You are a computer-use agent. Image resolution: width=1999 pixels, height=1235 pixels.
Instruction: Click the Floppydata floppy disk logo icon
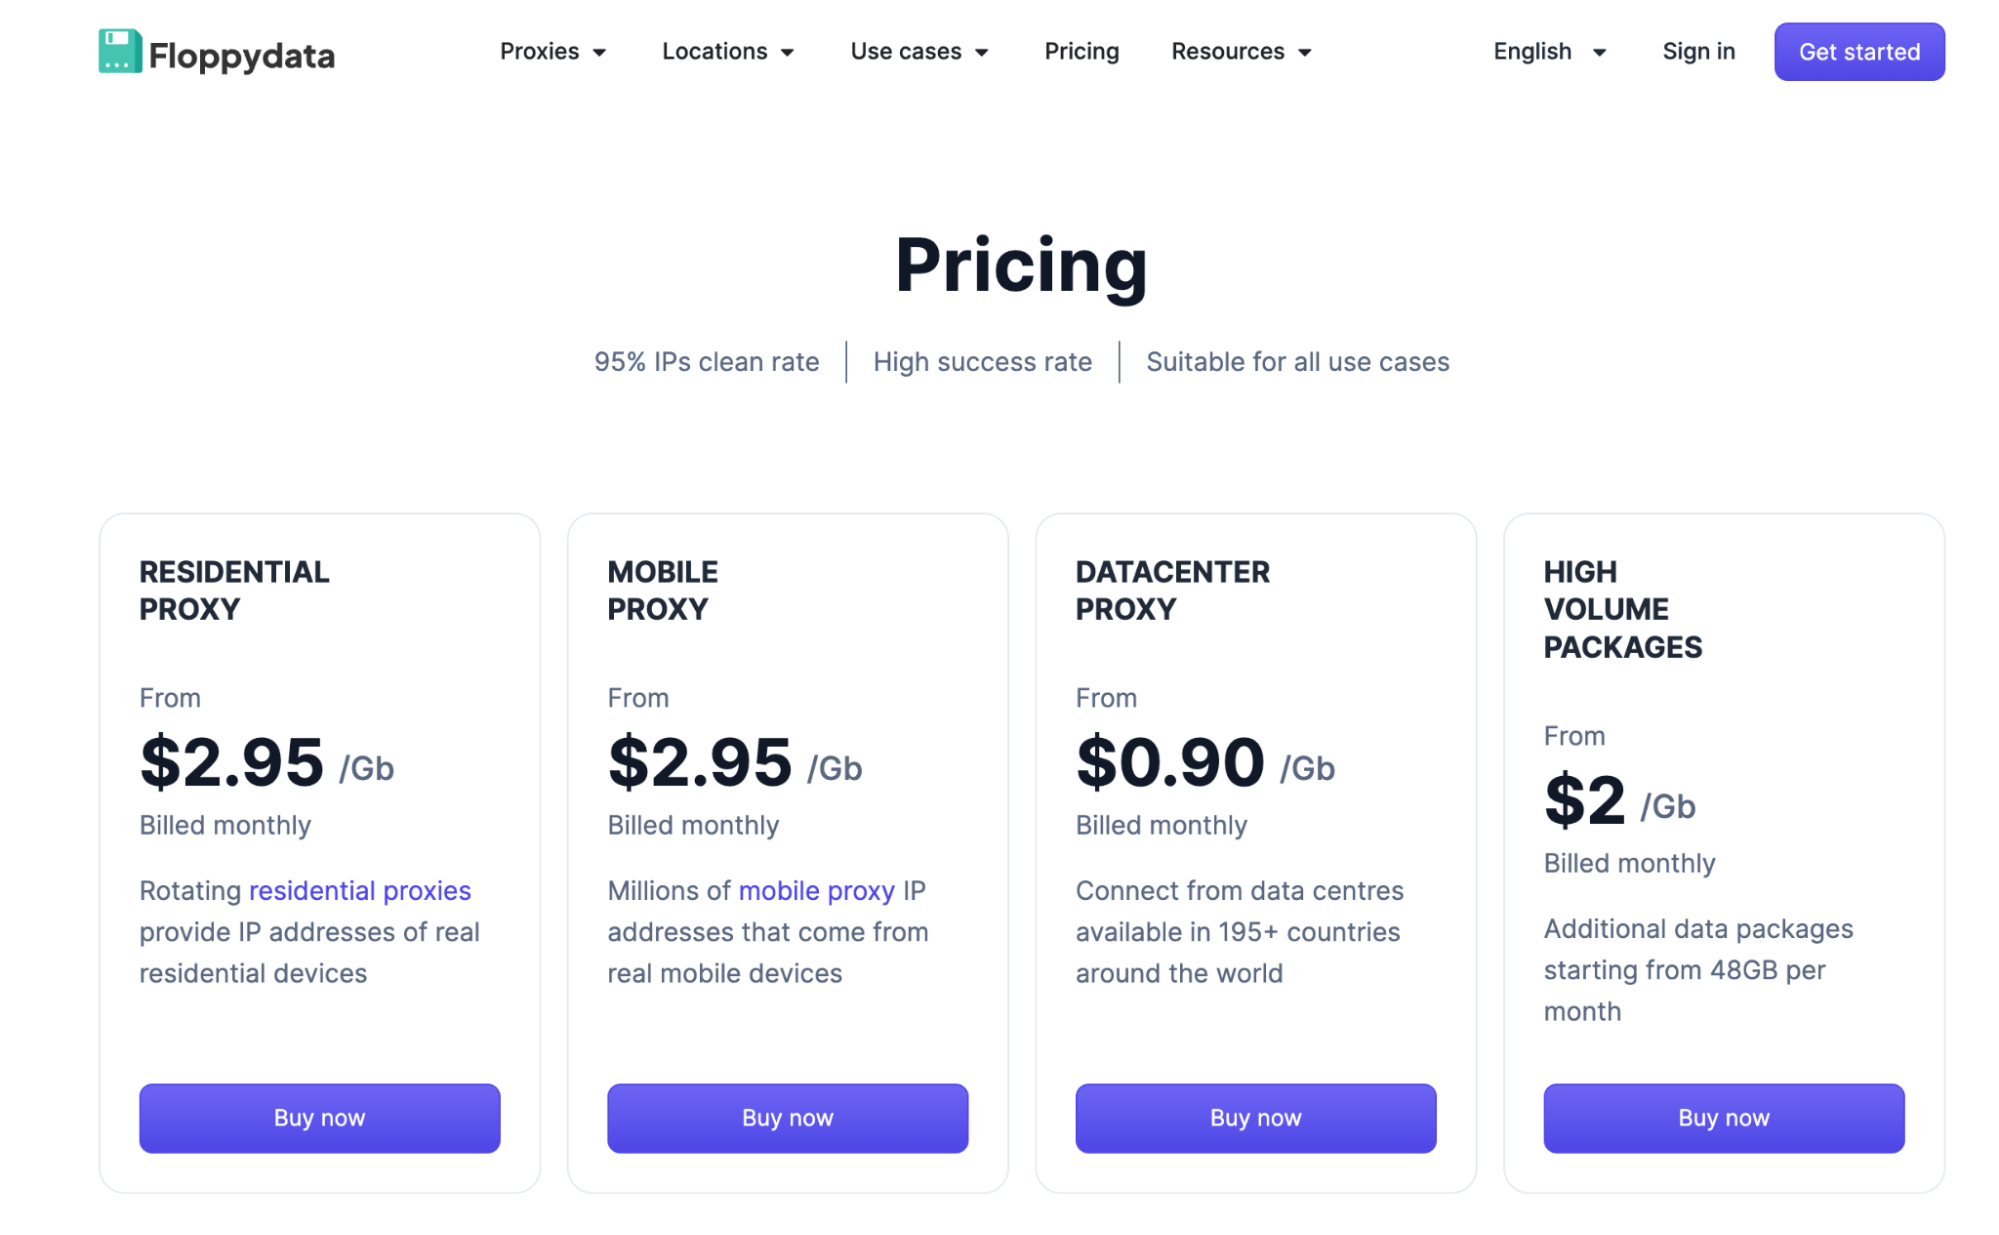pyautogui.click(x=120, y=51)
